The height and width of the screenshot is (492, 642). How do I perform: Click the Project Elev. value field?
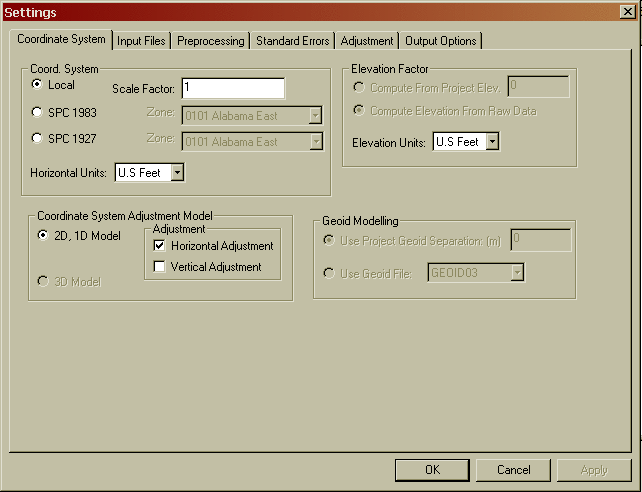click(x=538, y=86)
